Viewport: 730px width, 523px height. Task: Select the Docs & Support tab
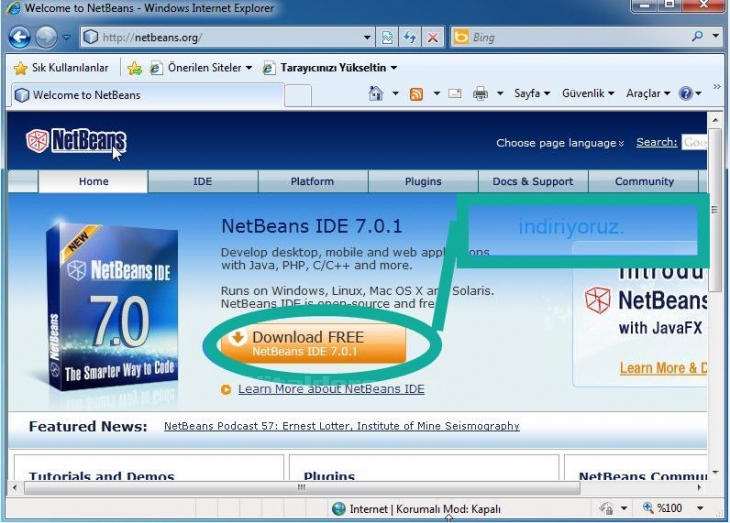[x=533, y=182]
